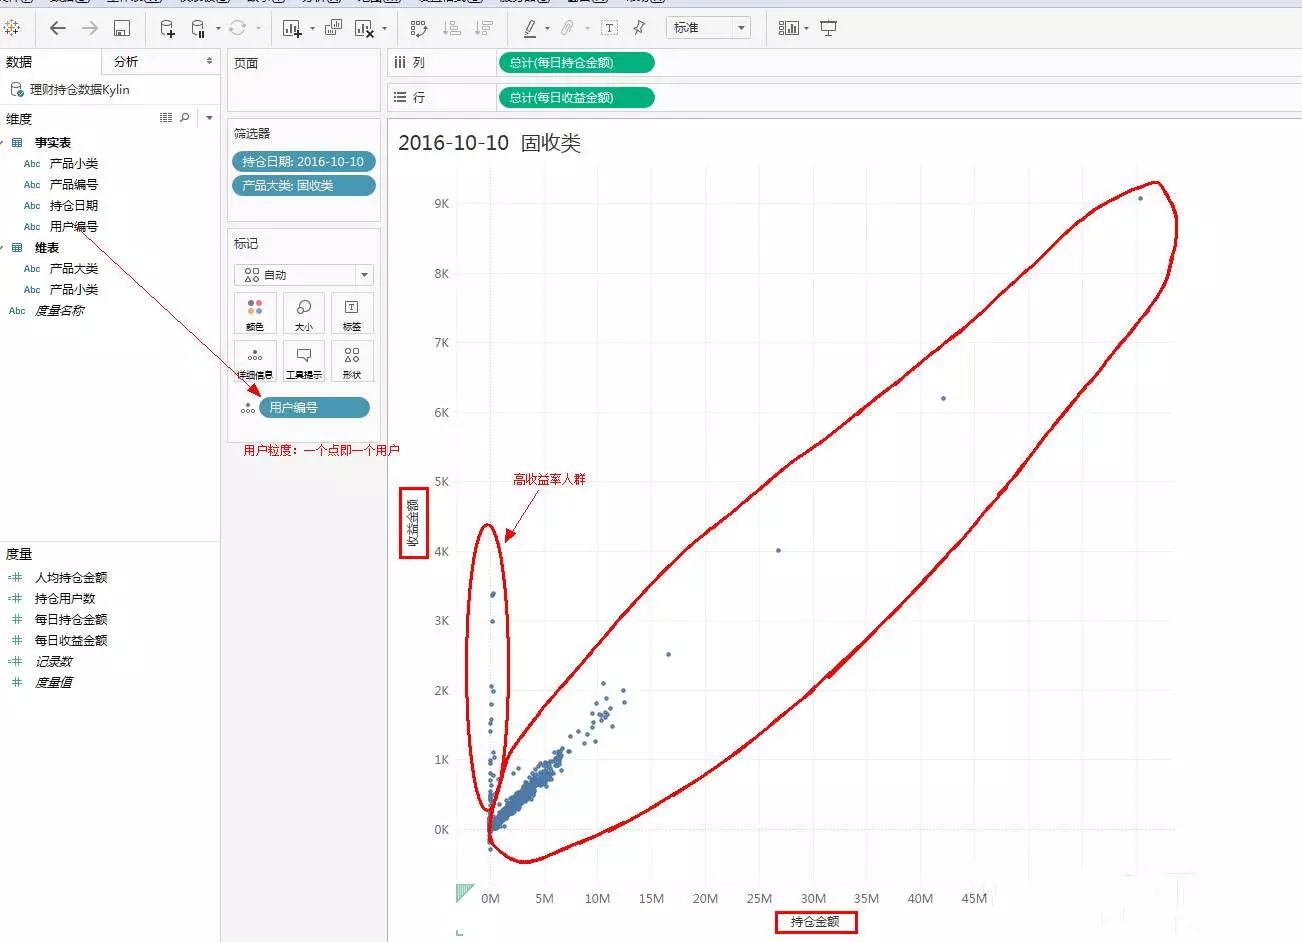Open the 标签 label marks button
Image resolution: width=1302 pixels, height=942 pixels.
(x=352, y=313)
